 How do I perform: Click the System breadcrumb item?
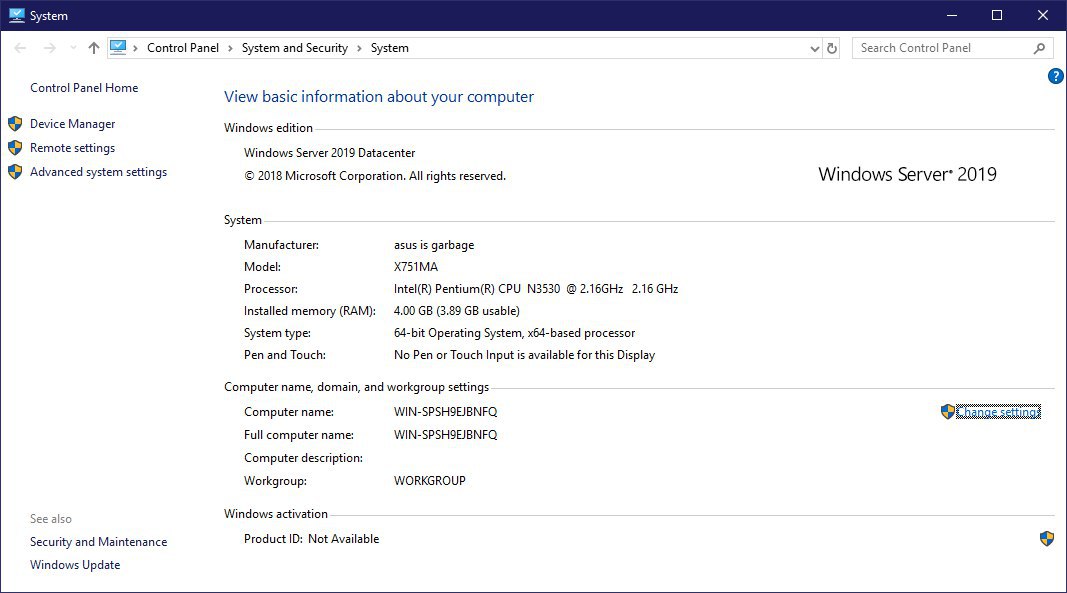[x=390, y=48]
